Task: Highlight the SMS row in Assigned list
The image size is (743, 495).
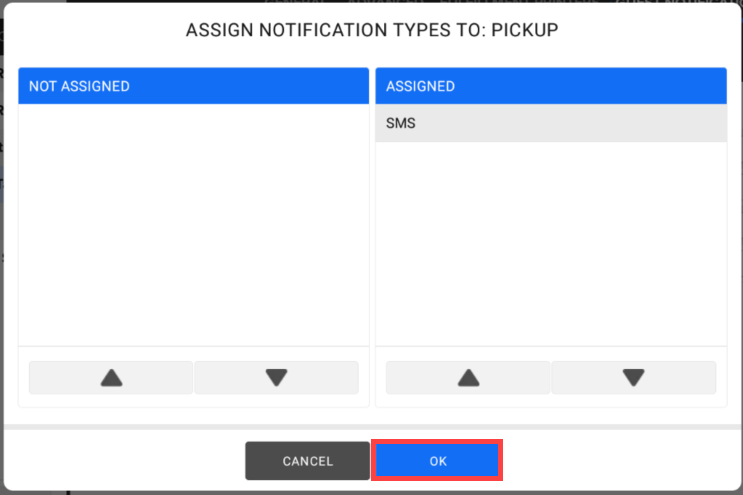Action: pyautogui.click(x=550, y=124)
